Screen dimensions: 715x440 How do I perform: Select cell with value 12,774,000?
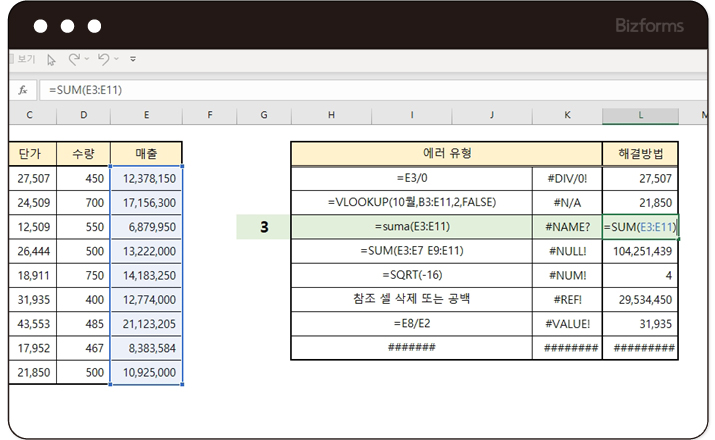146,300
